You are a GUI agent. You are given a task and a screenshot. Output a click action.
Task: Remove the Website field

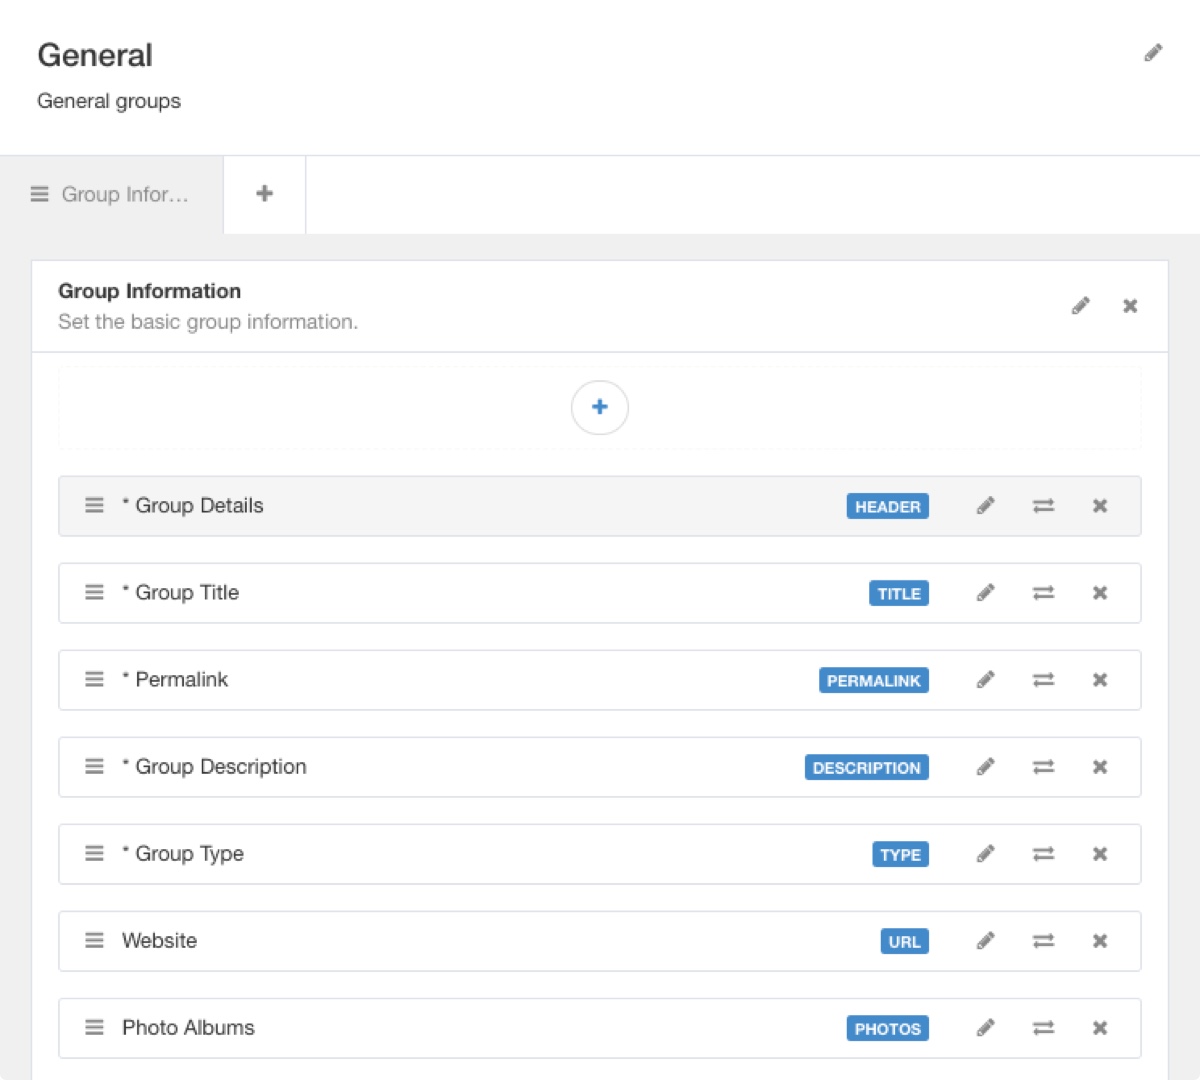1100,941
